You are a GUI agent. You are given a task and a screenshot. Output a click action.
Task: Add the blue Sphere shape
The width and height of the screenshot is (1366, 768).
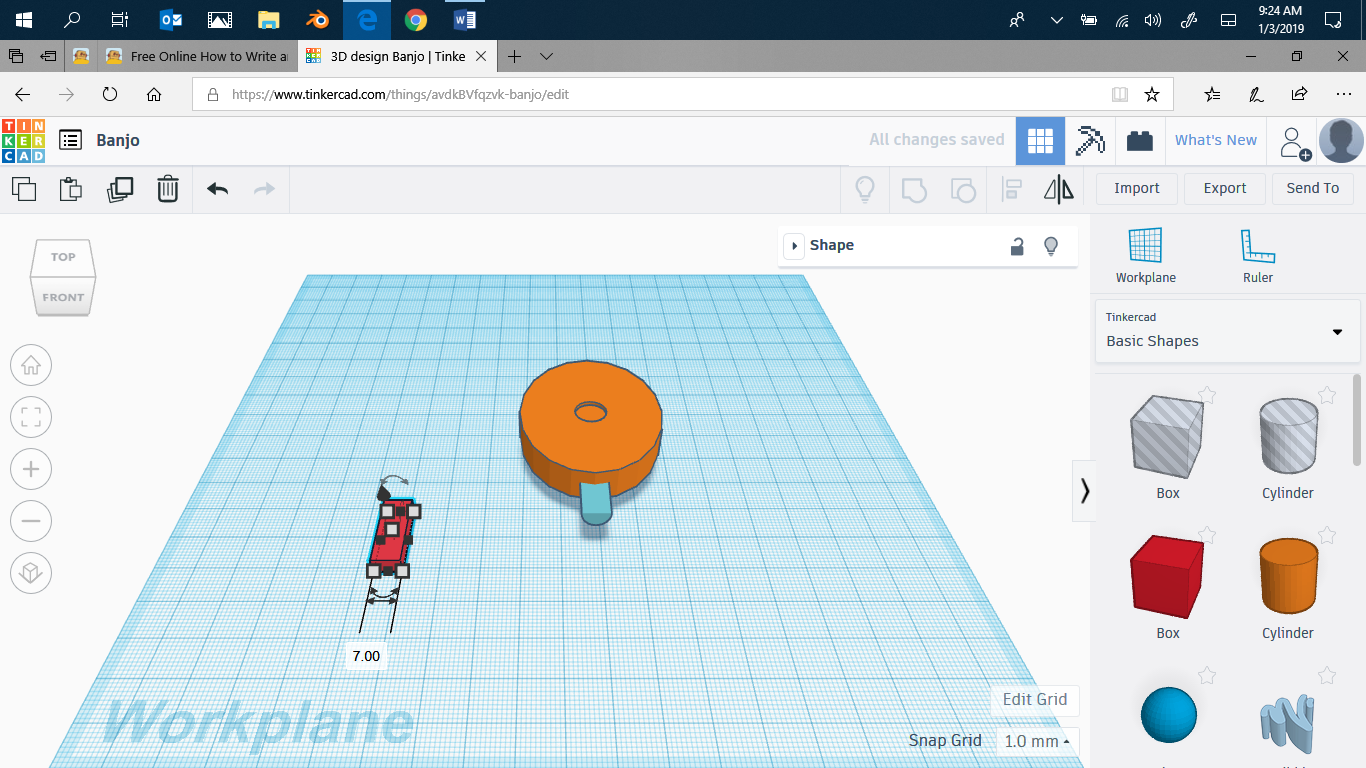click(1168, 714)
